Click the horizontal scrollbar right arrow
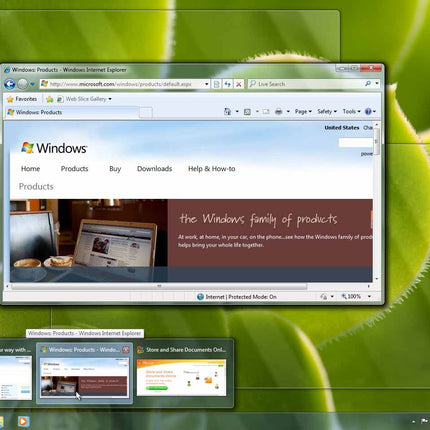Viewport: 430px width, 430px height. coord(369,286)
